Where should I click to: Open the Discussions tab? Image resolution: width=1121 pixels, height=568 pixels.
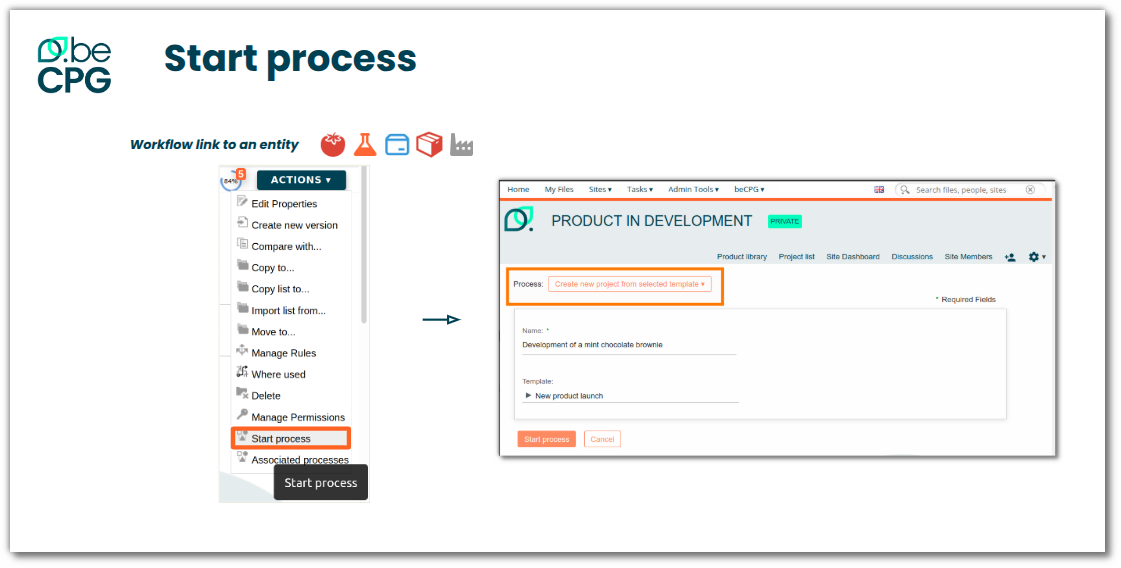[912, 257]
